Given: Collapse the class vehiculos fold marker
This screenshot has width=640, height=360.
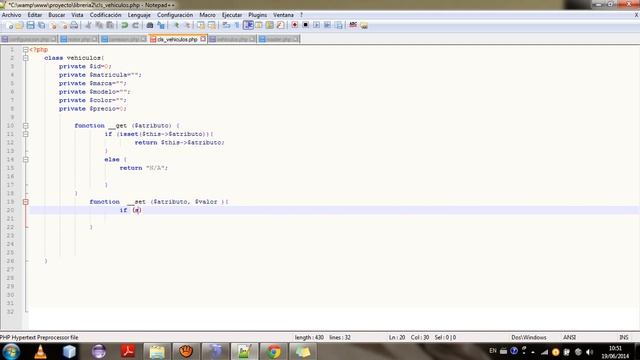Looking at the screenshot, I should [x=25, y=58].
